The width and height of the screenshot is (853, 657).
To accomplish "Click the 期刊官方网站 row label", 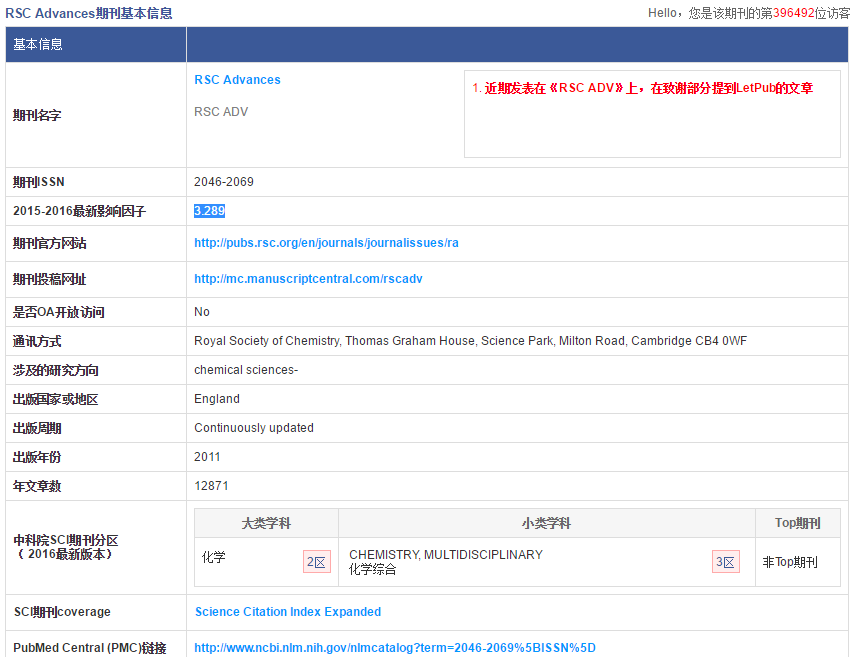I will click(50, 244).
